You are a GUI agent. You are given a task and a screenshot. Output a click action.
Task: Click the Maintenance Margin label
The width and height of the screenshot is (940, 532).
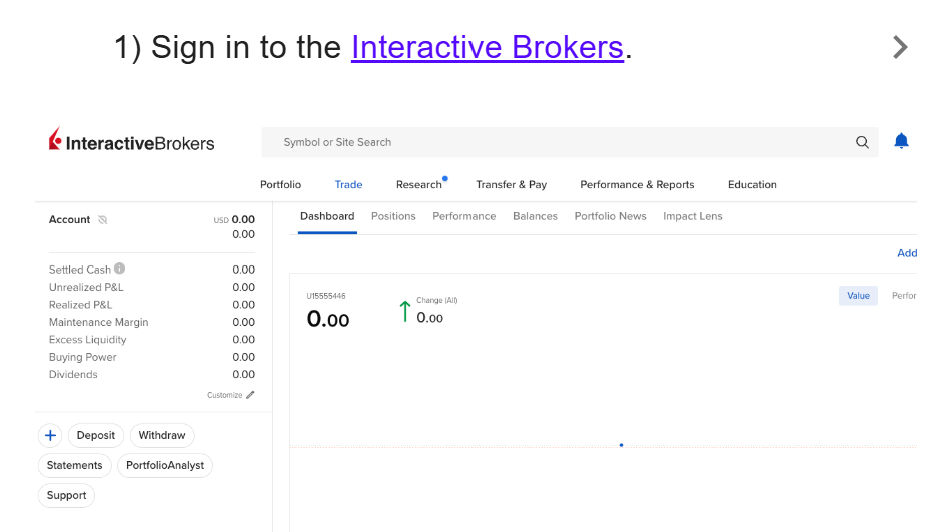point(98,322)
